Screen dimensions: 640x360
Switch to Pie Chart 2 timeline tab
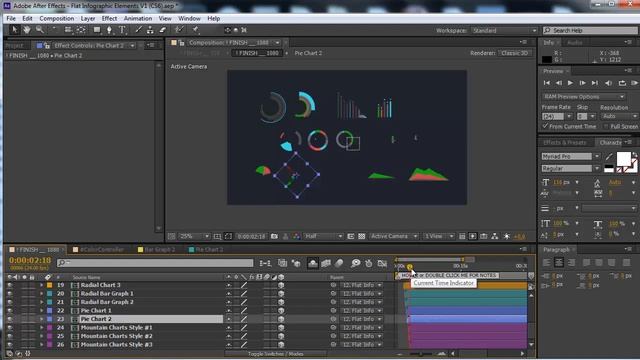coord(207,250)
